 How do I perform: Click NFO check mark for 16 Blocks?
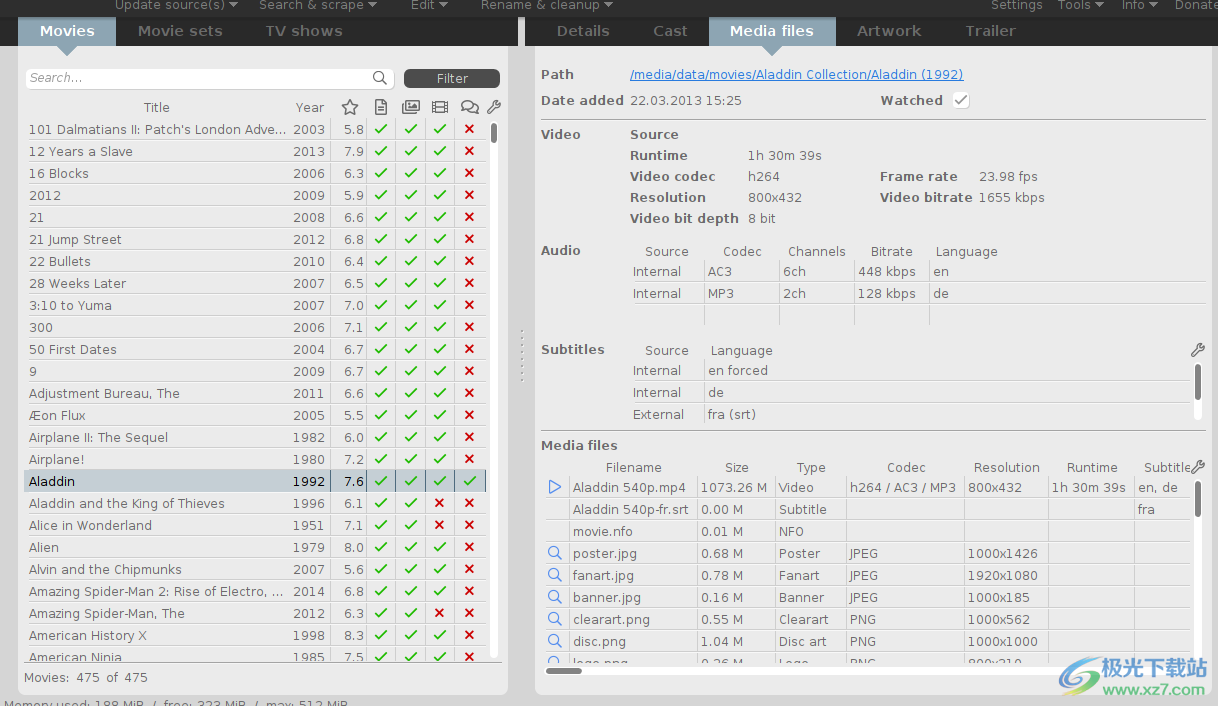381,173
